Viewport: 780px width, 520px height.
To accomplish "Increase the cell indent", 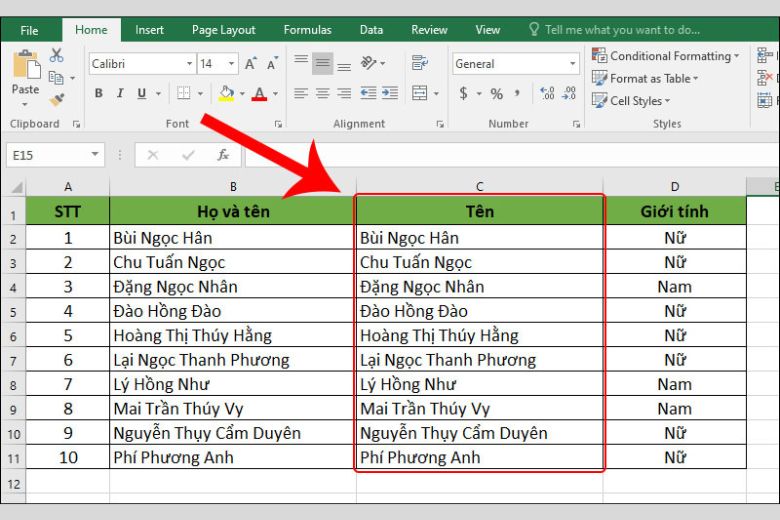I will 390,93.
